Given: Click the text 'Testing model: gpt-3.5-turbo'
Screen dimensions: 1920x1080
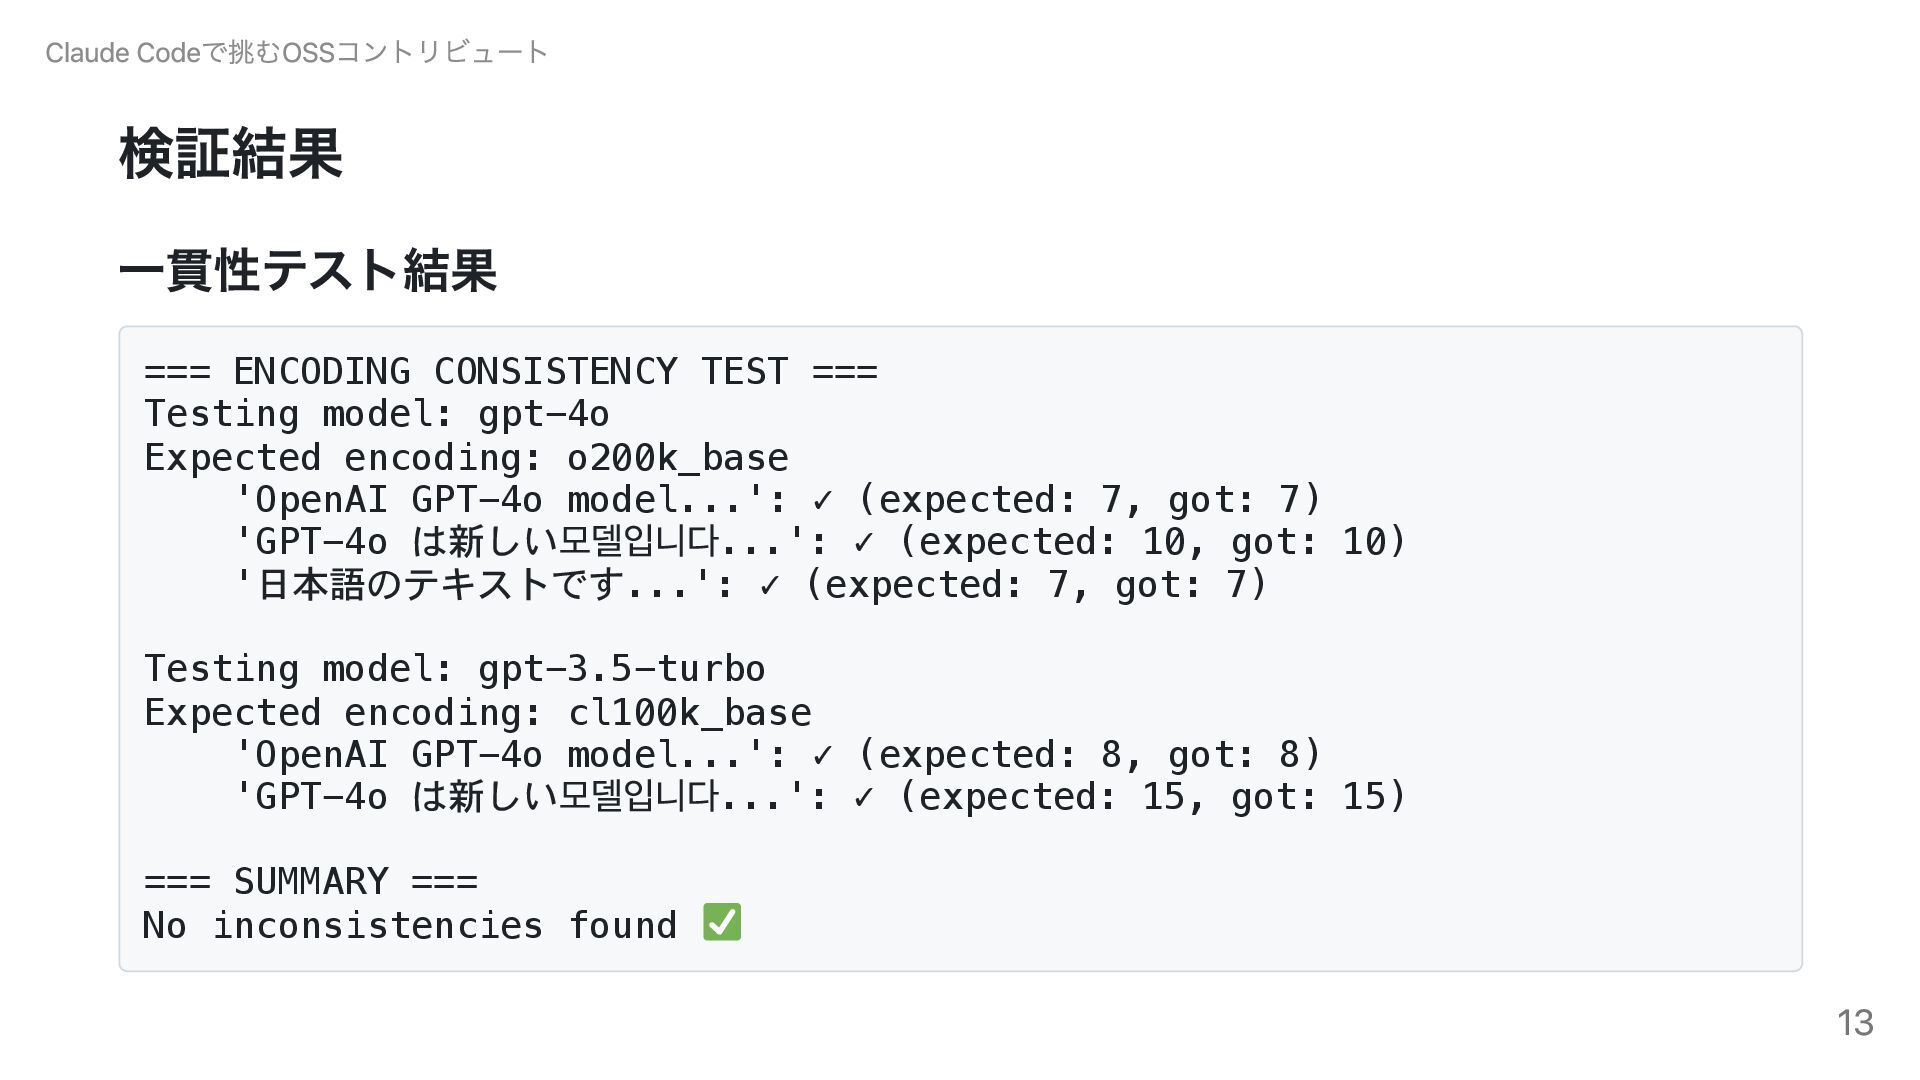Looking at the screenshot, I should point(455,669).
